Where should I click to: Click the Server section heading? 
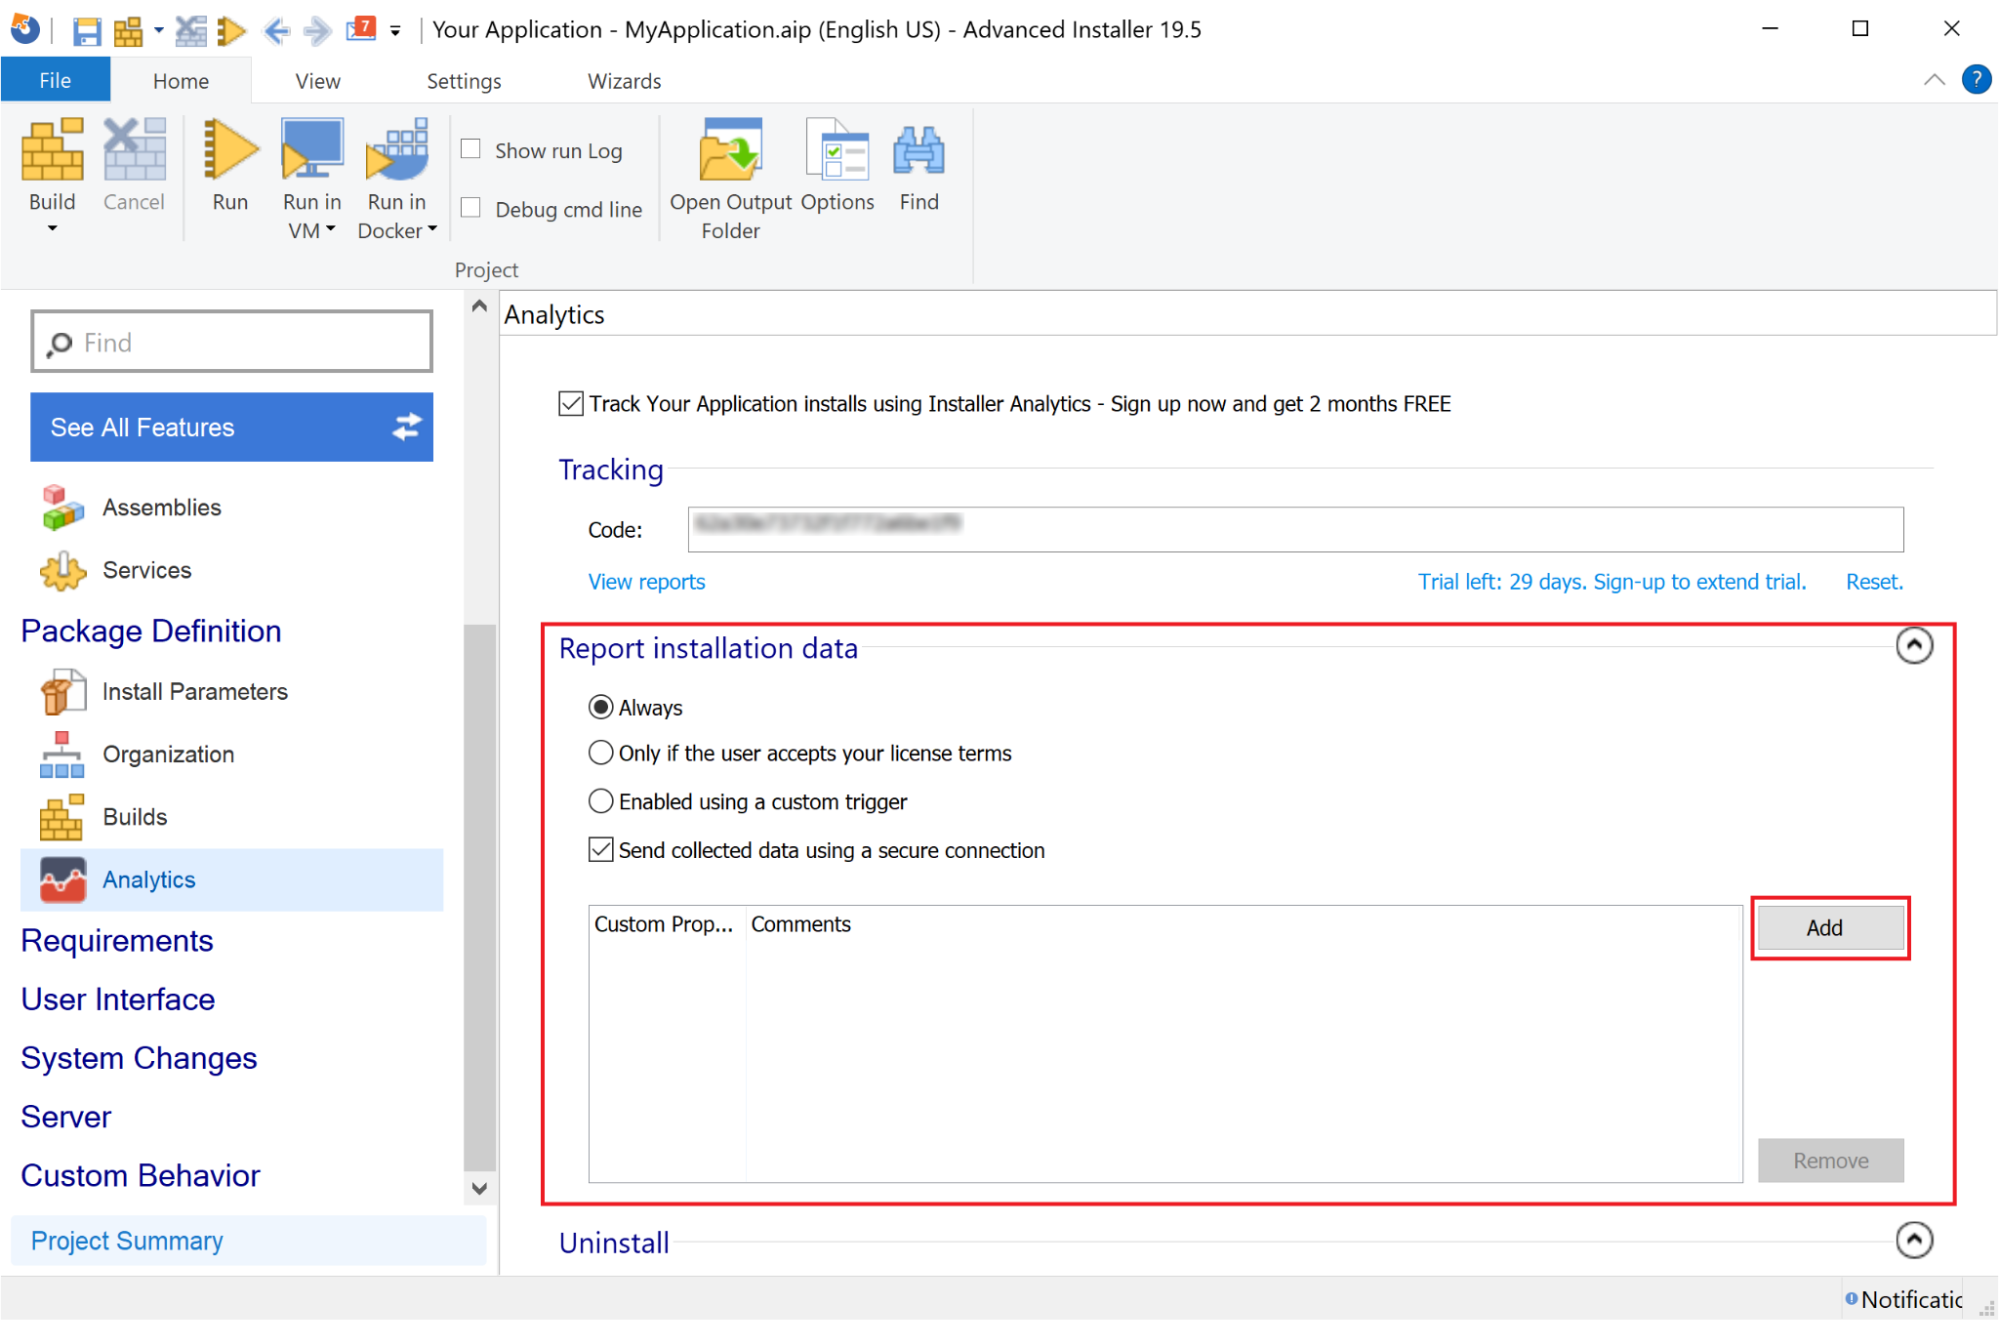[x=66, y=1117]
